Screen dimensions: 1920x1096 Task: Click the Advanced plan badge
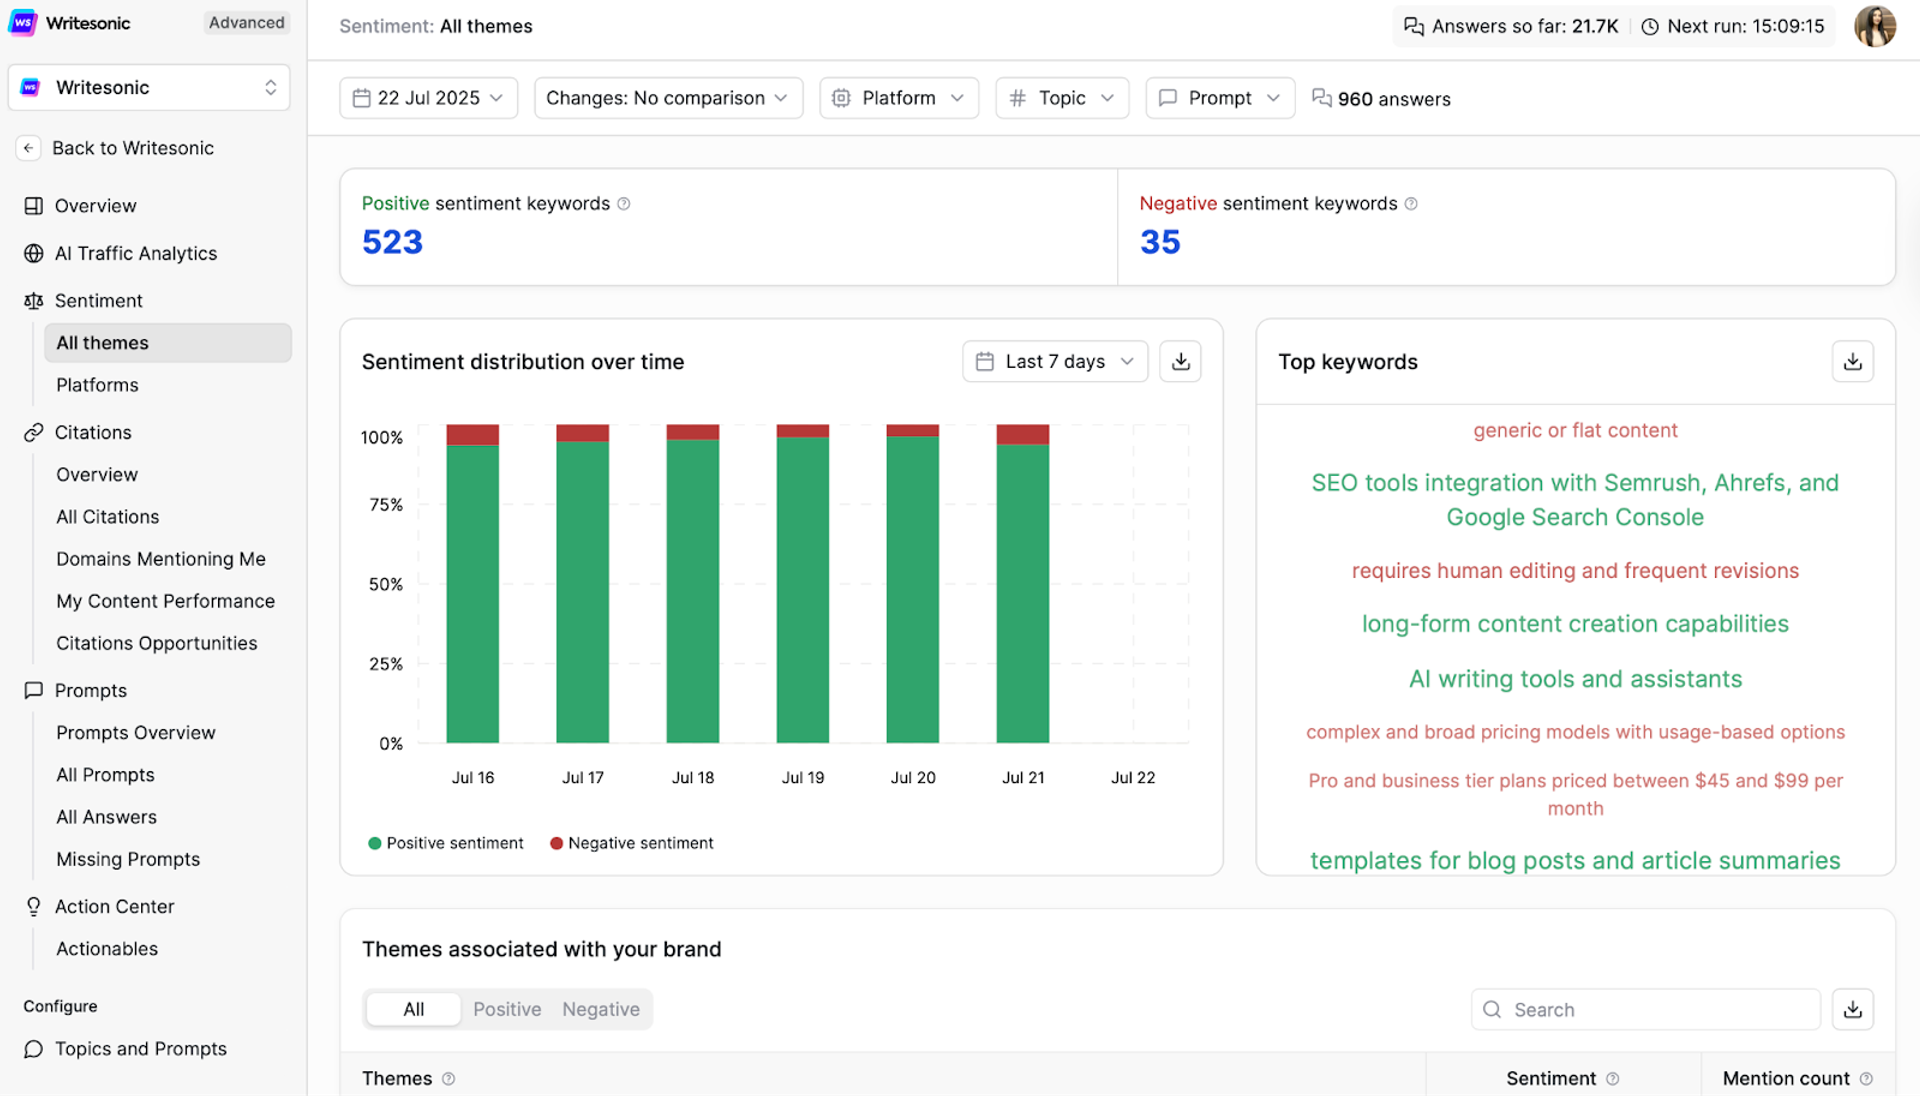(247, 23)
